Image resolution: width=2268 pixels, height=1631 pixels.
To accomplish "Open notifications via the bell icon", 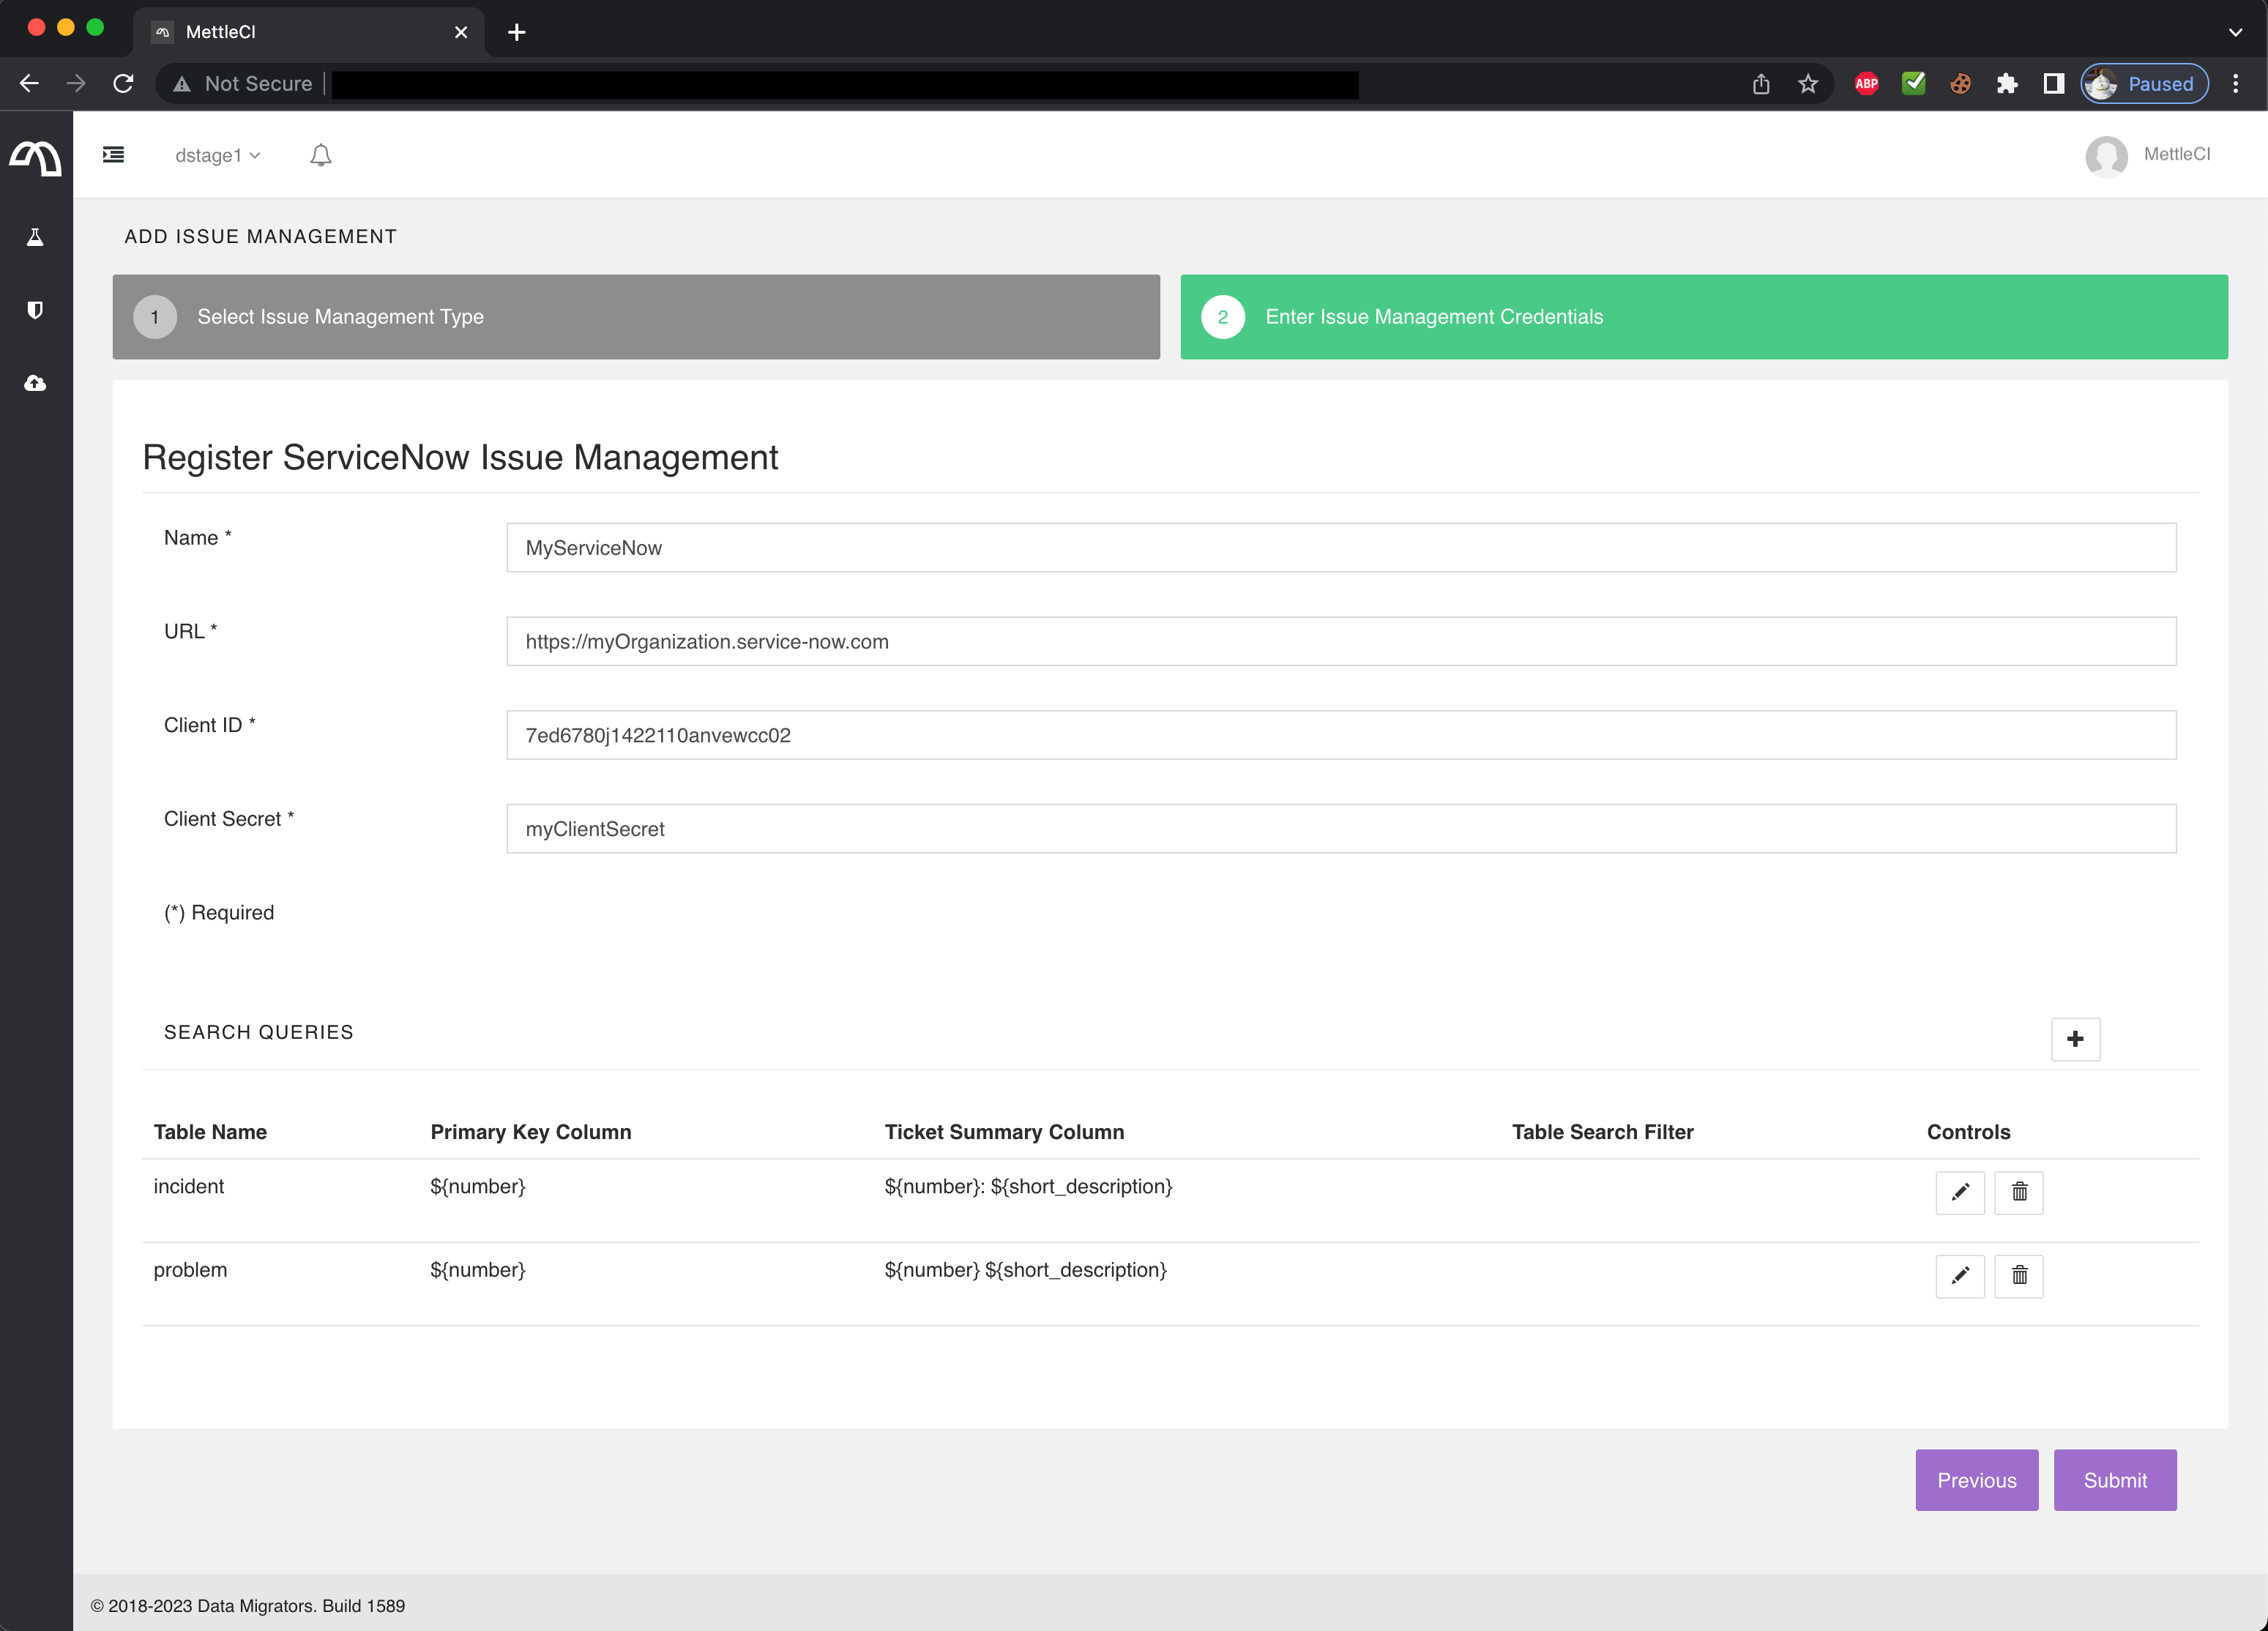I will click(x=321, y=155).
